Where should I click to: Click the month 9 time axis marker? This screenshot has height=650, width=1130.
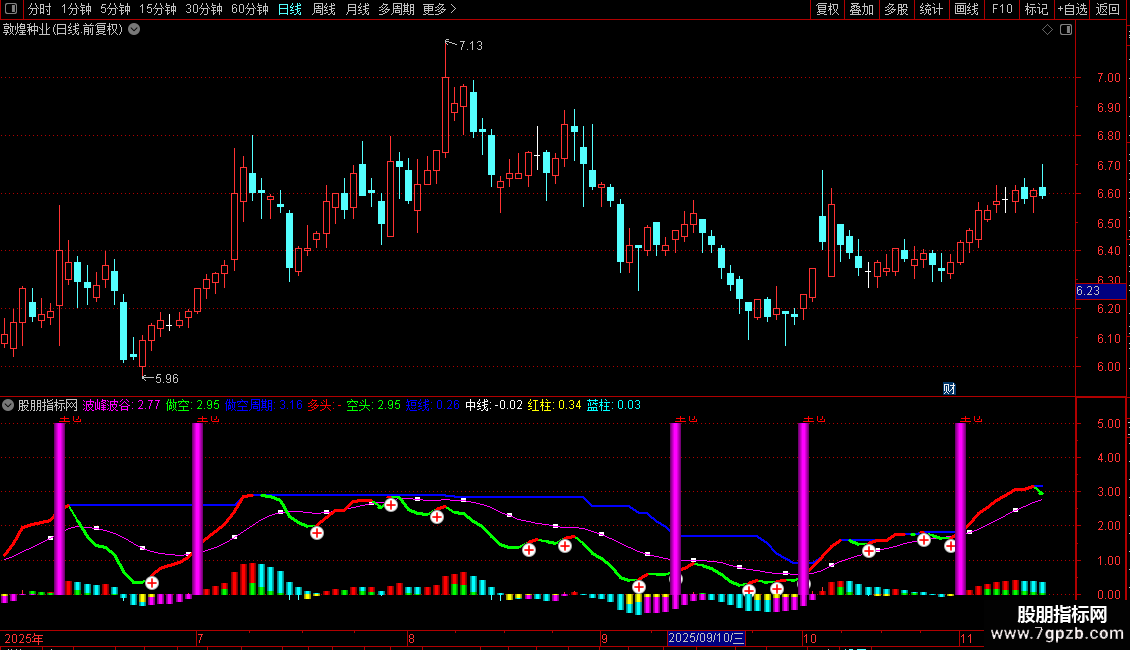click(604, 638)
